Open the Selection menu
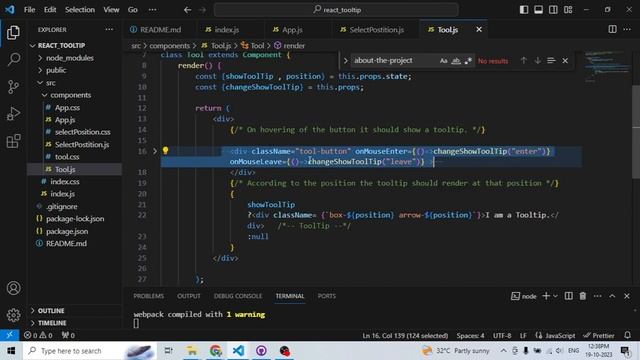 80,10
